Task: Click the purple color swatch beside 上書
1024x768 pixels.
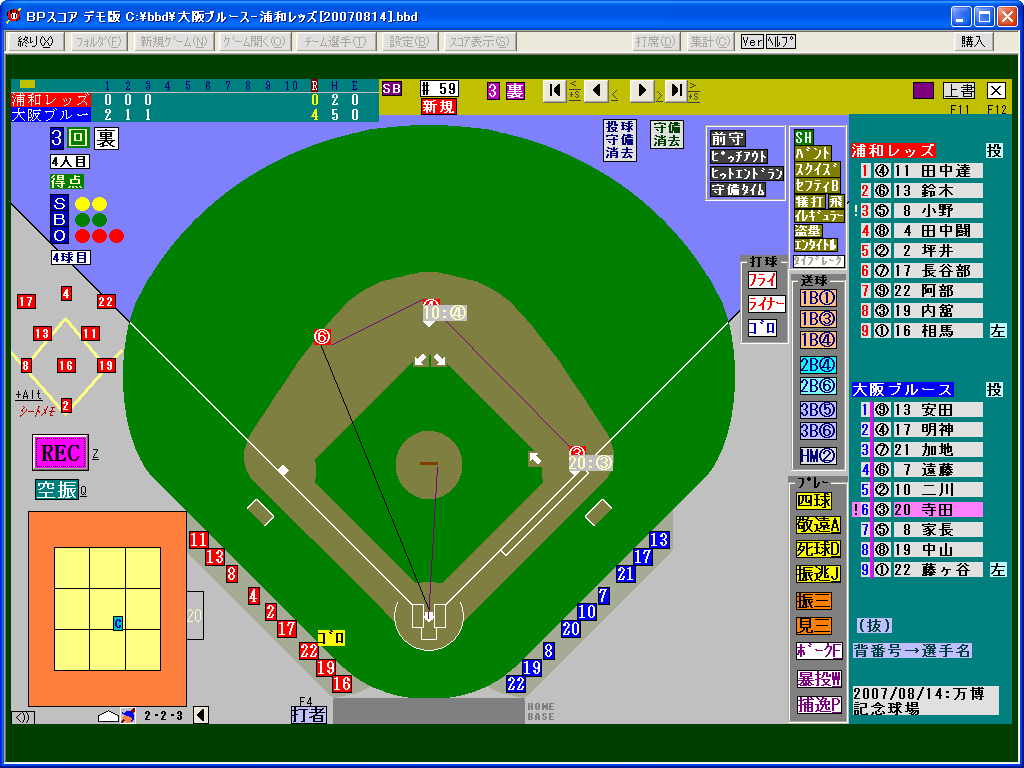Action: coord(923,90)
